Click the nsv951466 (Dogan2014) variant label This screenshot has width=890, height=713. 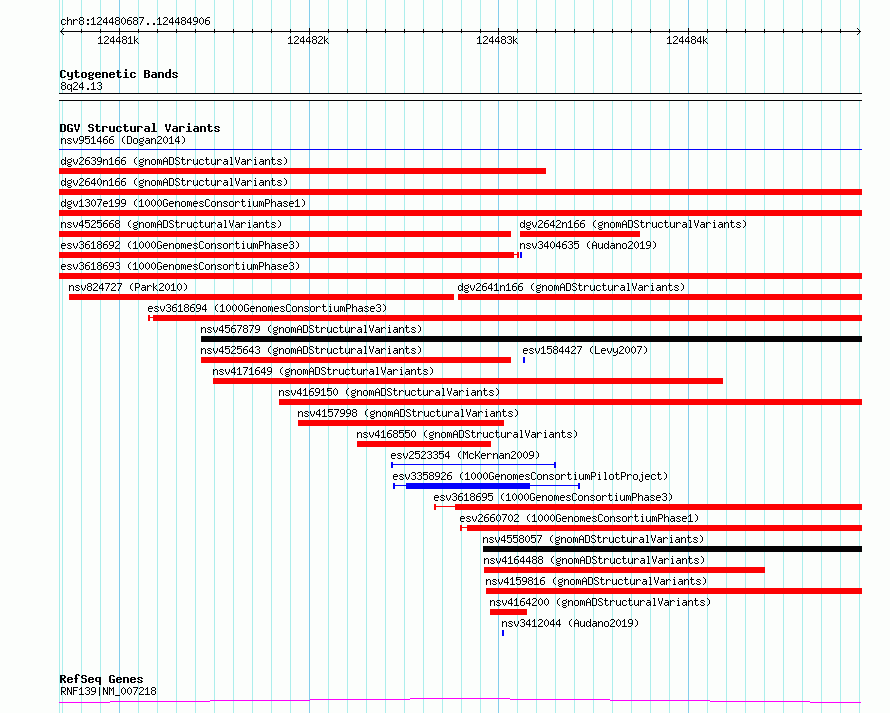coord(123,140)
